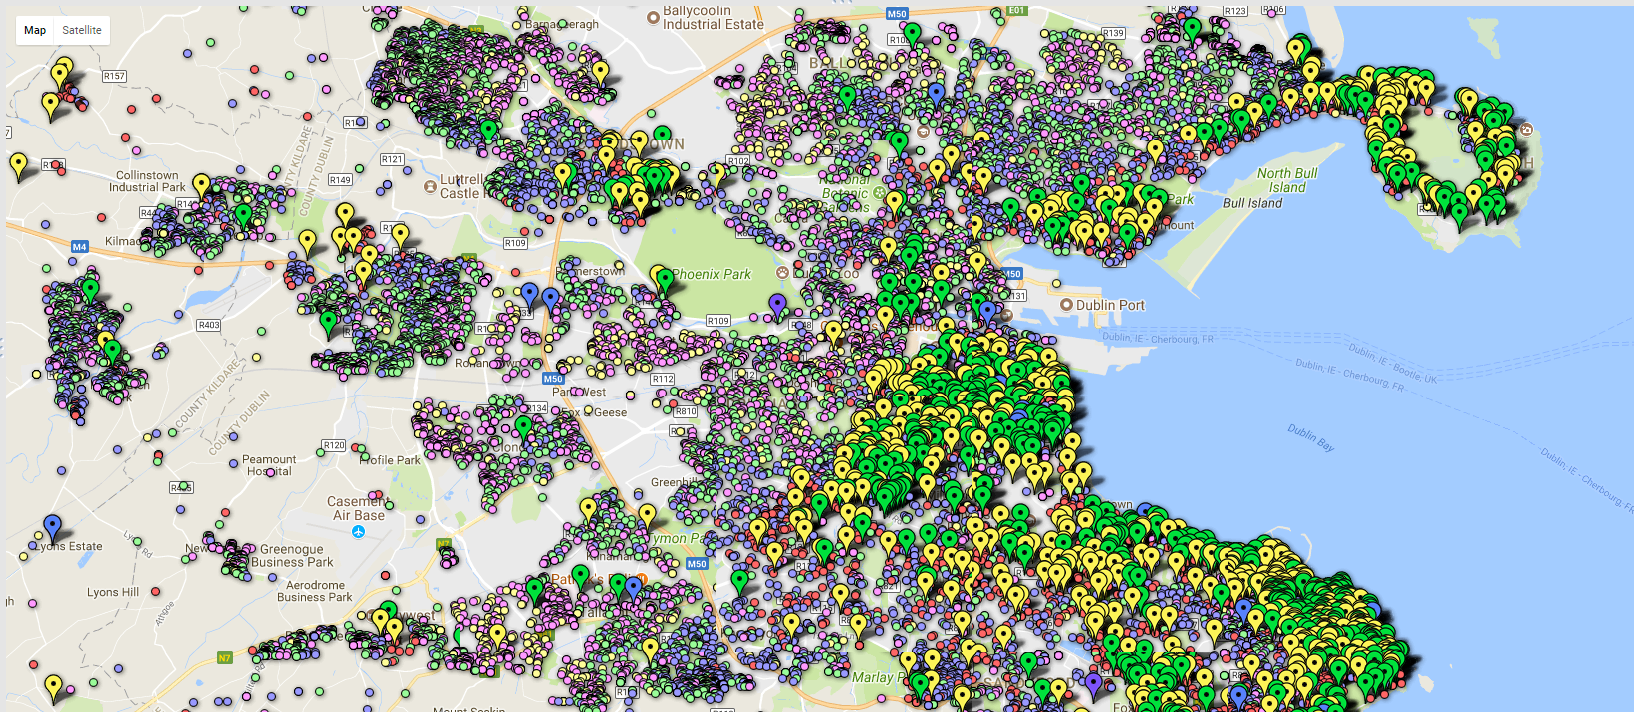Click yellow pin left of Ballycoolin label
This screenshot has height=712, width=1634.
pyautogui.click(x=600, y=71)
